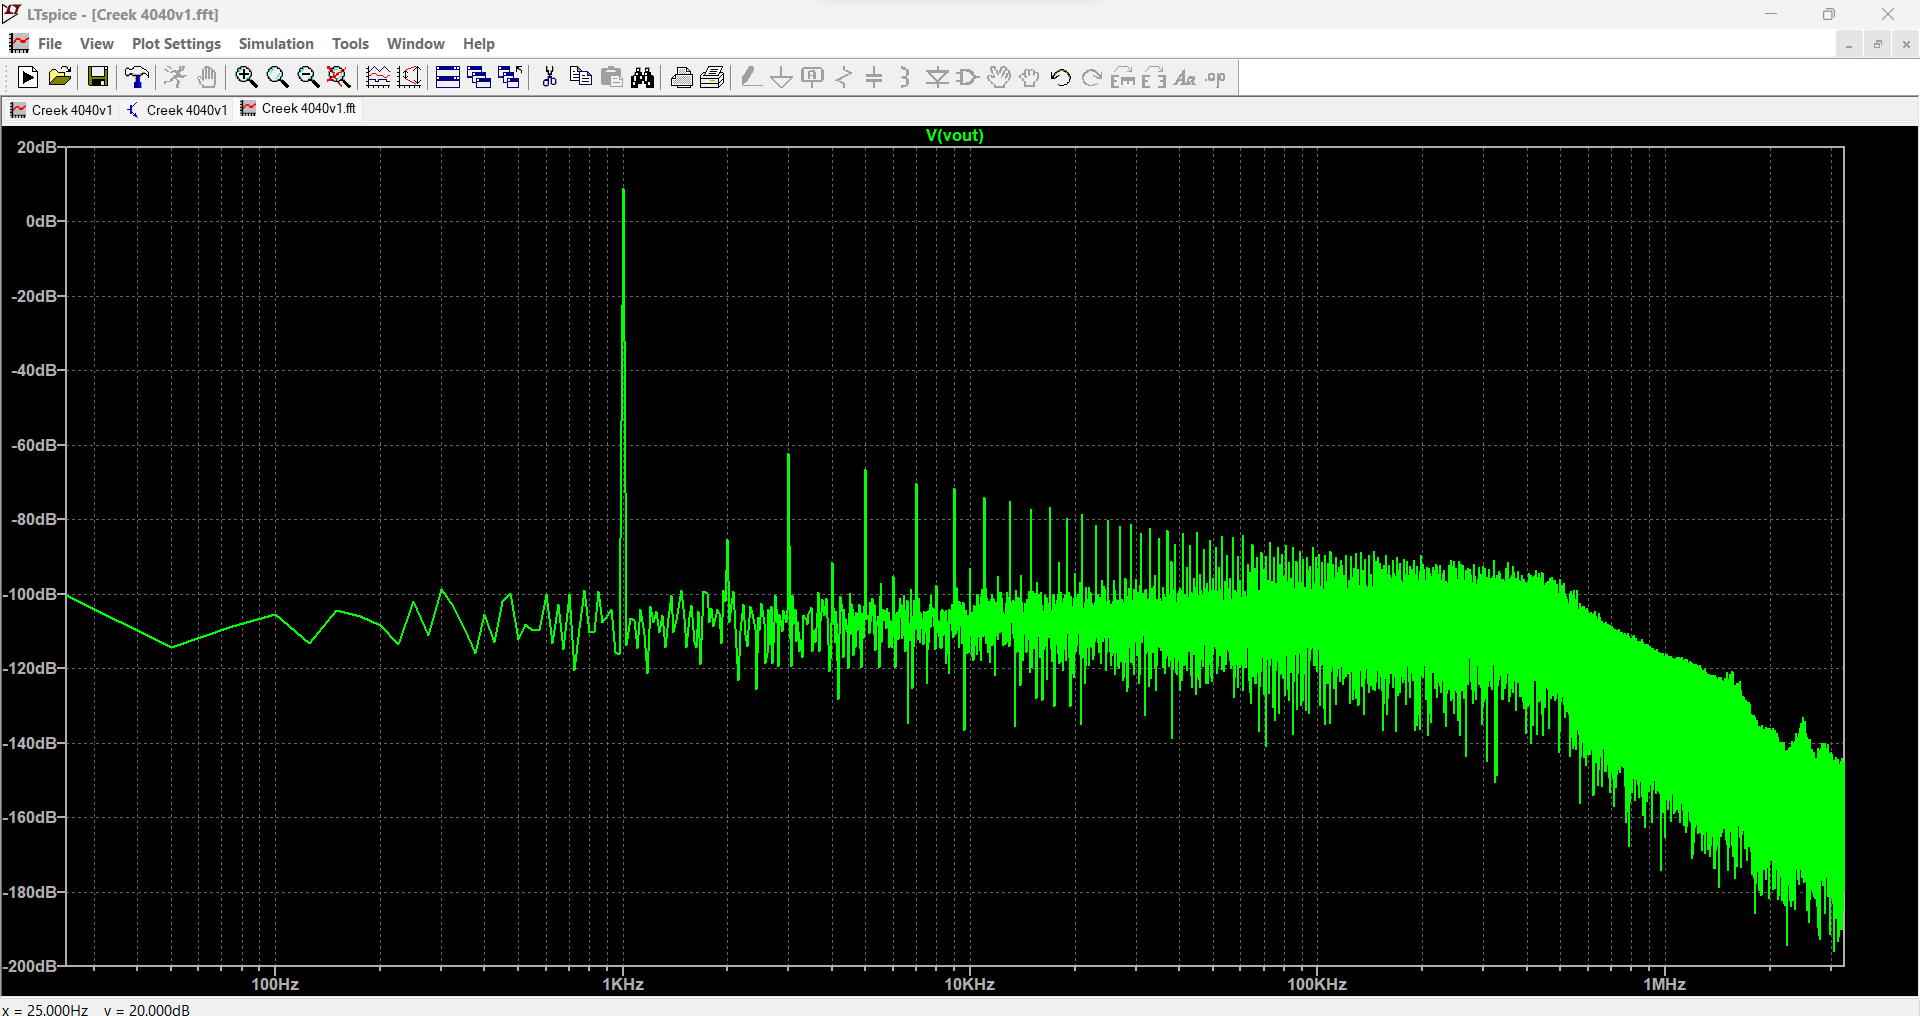Open the Simulation menu
Viewport: 1920px width, 1016px height.
[276, 43]
